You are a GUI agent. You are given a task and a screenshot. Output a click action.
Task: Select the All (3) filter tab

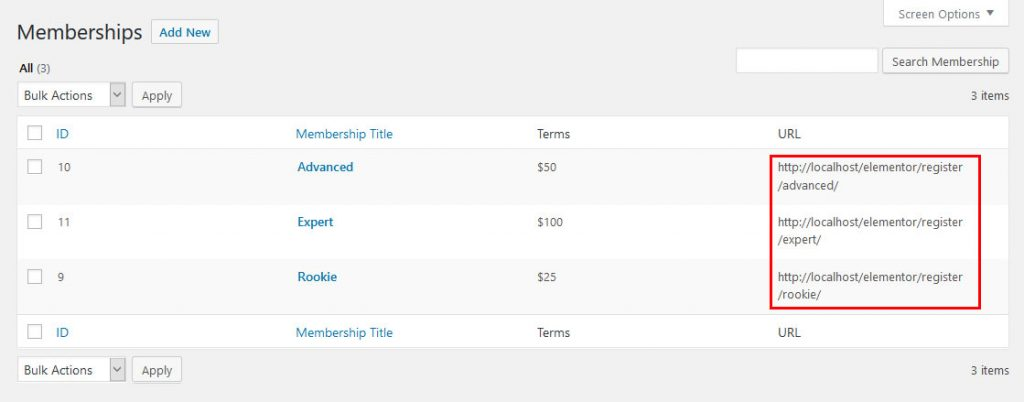click(27, 68)
